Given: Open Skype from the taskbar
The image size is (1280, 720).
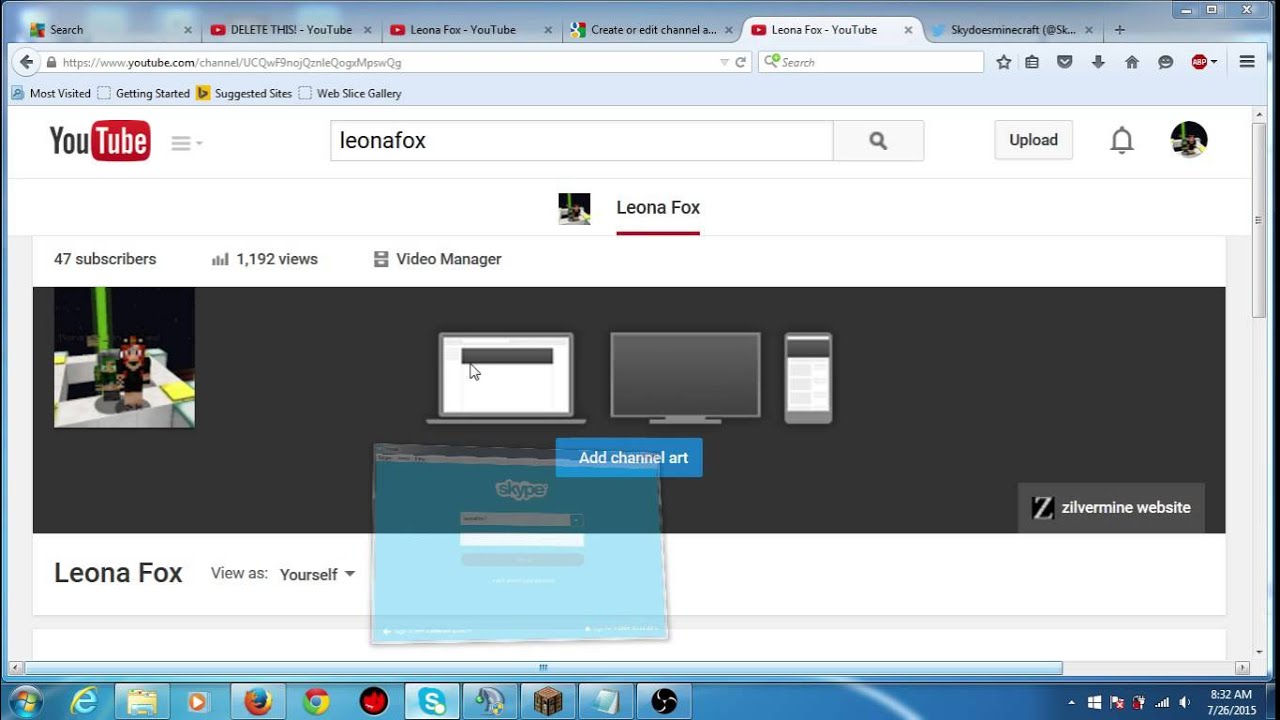Looking at the screenshot, I should tap(432, 702).
